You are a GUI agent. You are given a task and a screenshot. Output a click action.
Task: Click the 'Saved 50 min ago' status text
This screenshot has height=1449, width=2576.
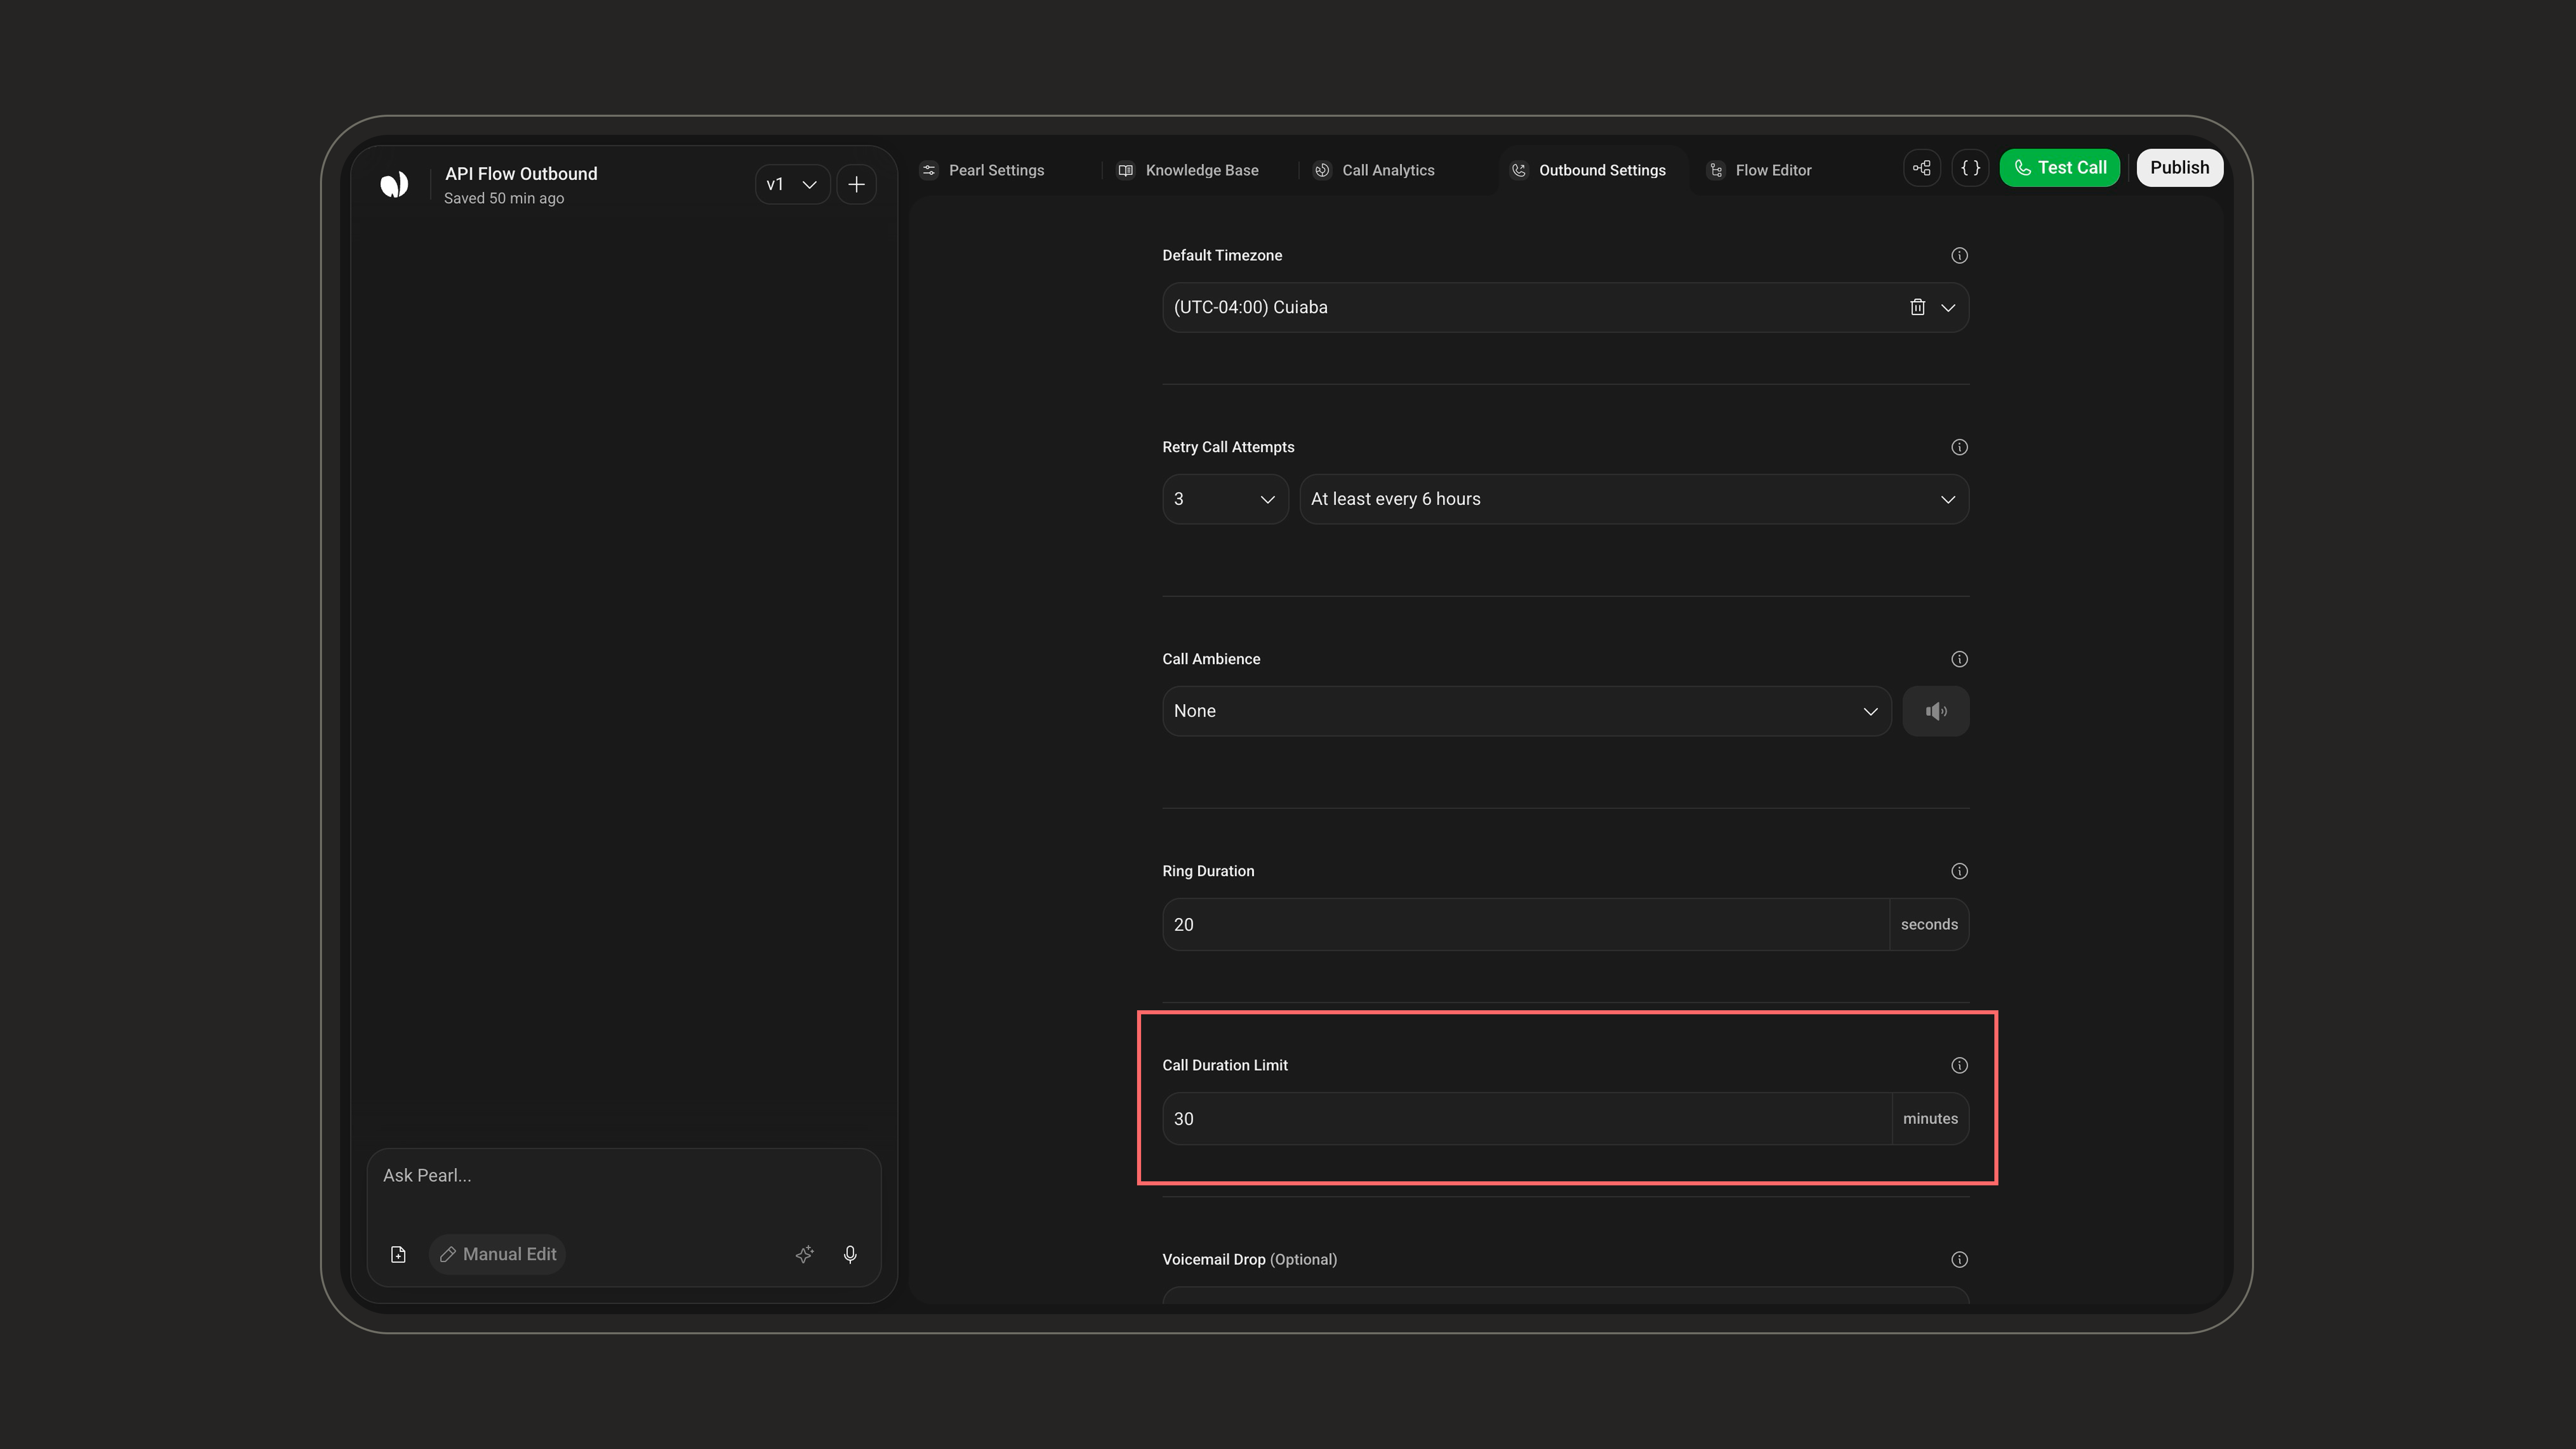pos(504,198)
